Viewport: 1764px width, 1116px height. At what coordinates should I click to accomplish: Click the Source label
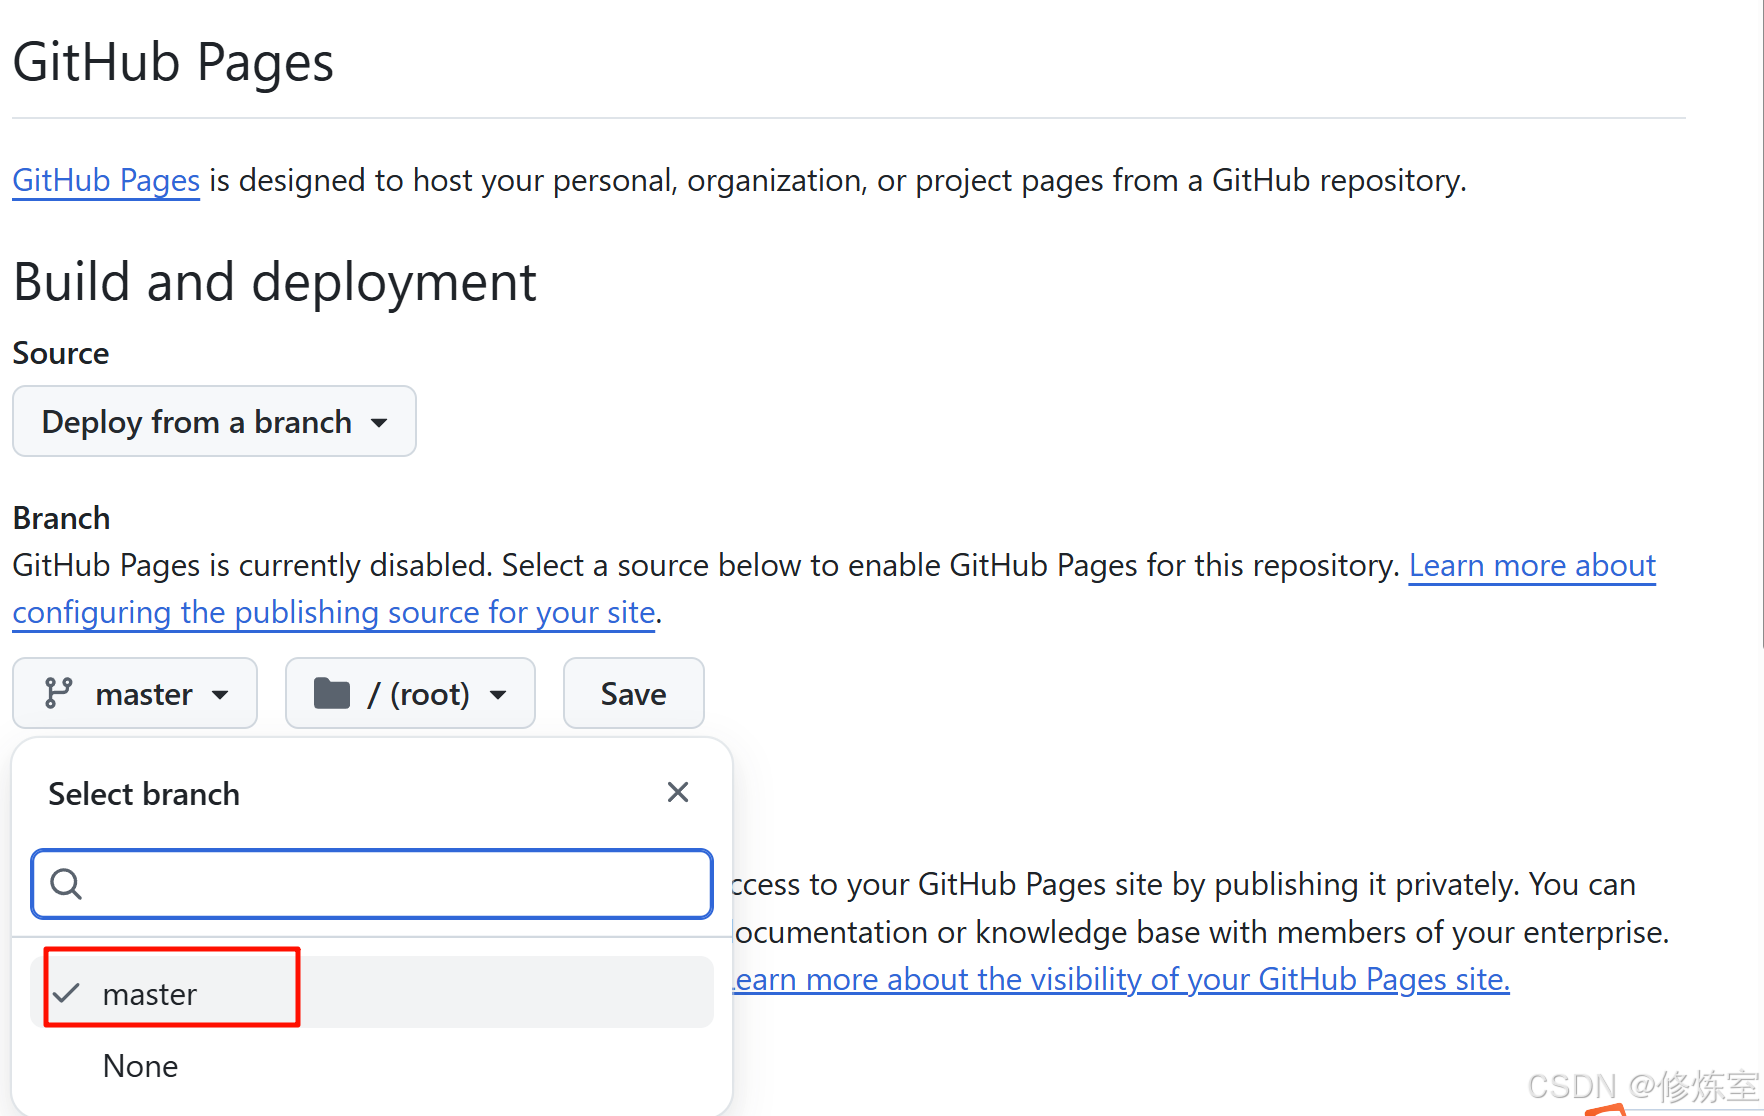tap(61, 353)
